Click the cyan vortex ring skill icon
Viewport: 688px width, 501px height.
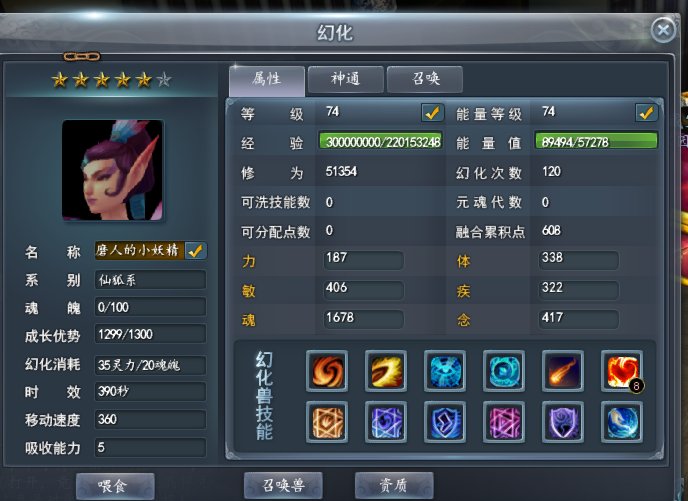pyautogui.click(x=504, y=371)
